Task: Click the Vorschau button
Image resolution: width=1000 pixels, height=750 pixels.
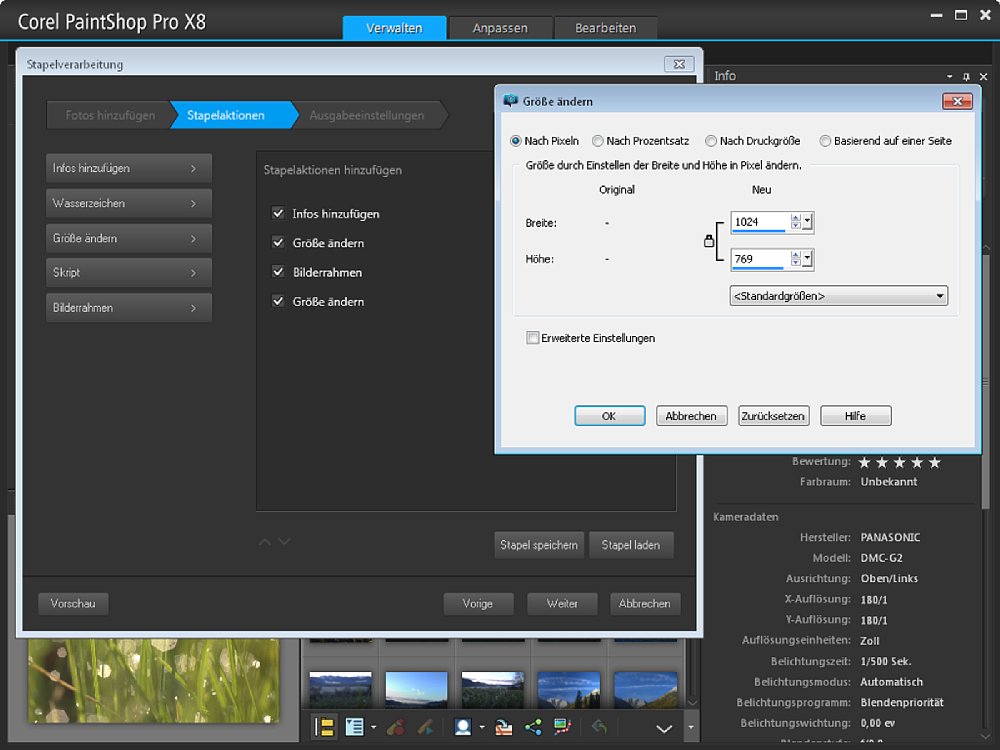Action: 73,604
